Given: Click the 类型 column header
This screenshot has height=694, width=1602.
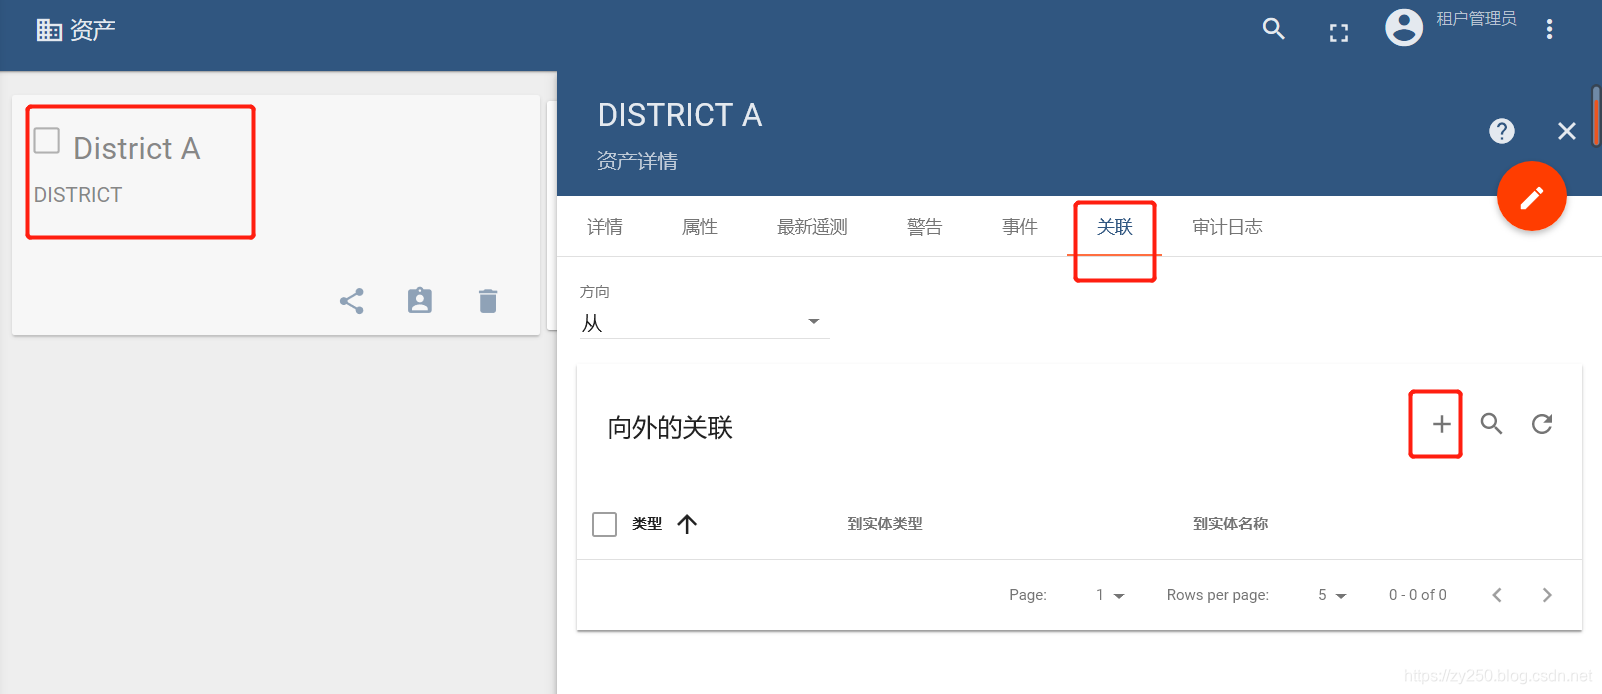Looking at the screenshot, I should [x=647, y=524].
